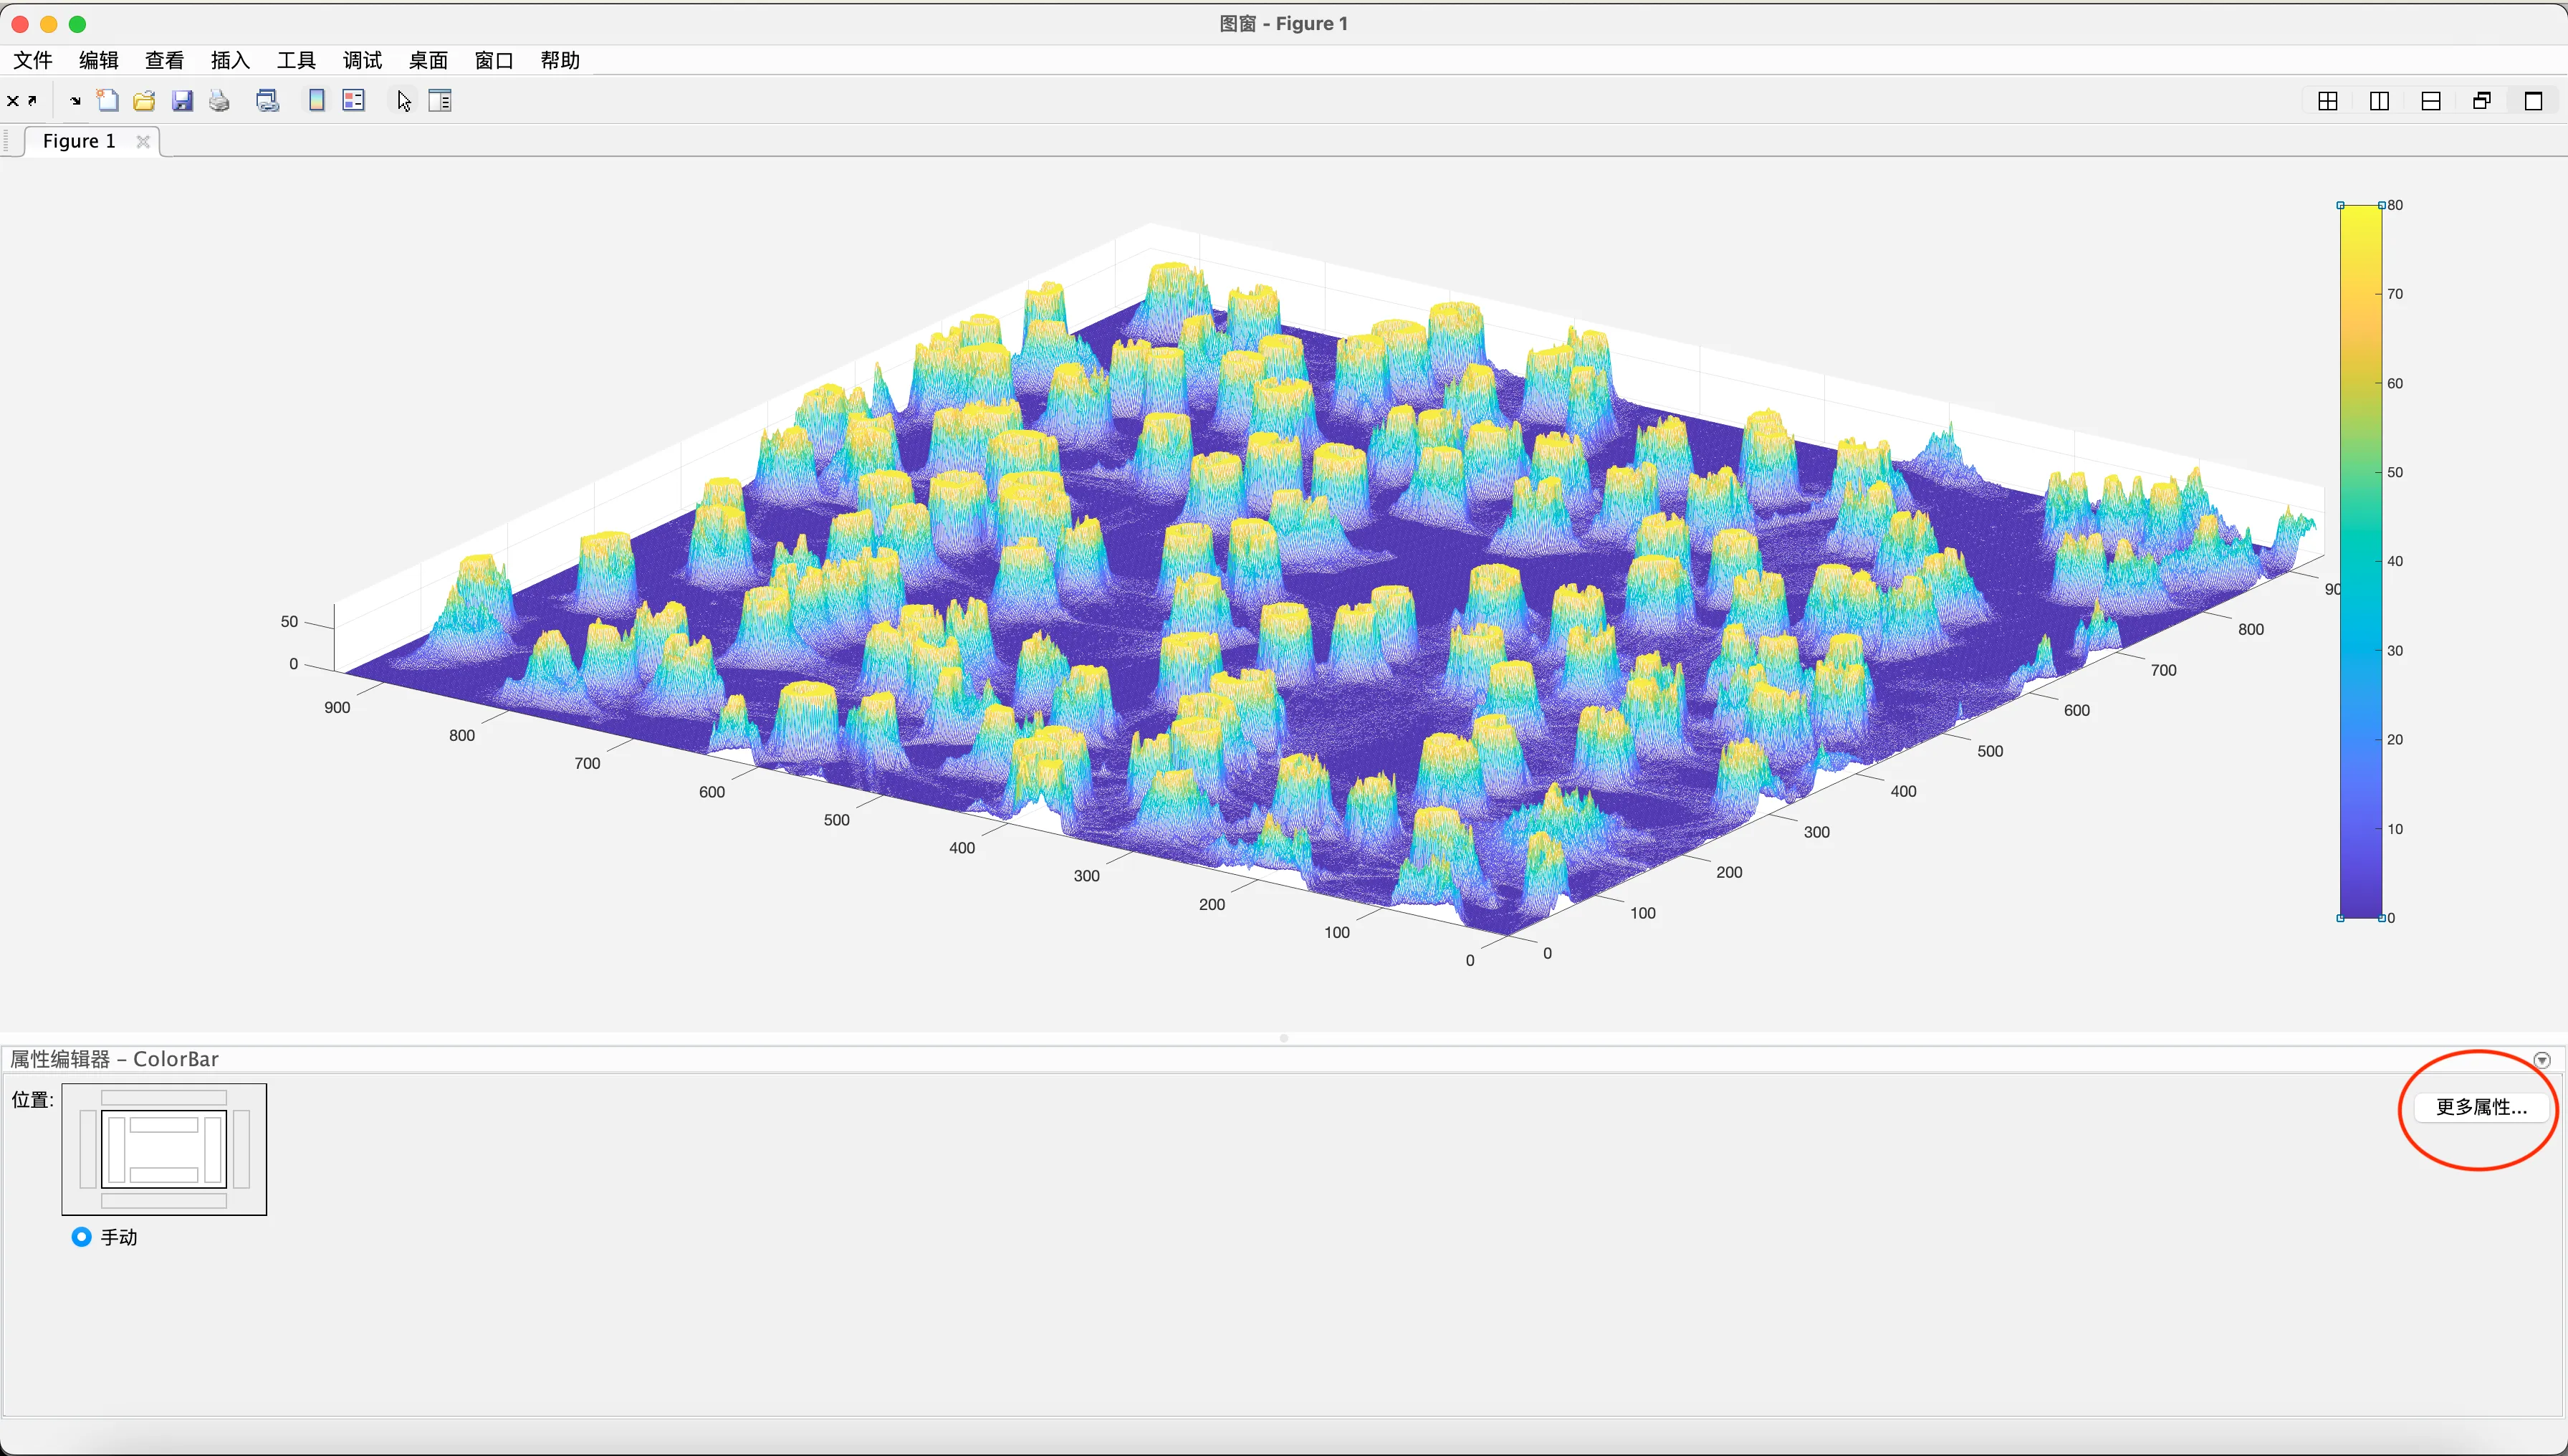Place colorbar at outer top position
Image resolution: width=2568 pixels, height=1456 pixels.
[164, 1098]
